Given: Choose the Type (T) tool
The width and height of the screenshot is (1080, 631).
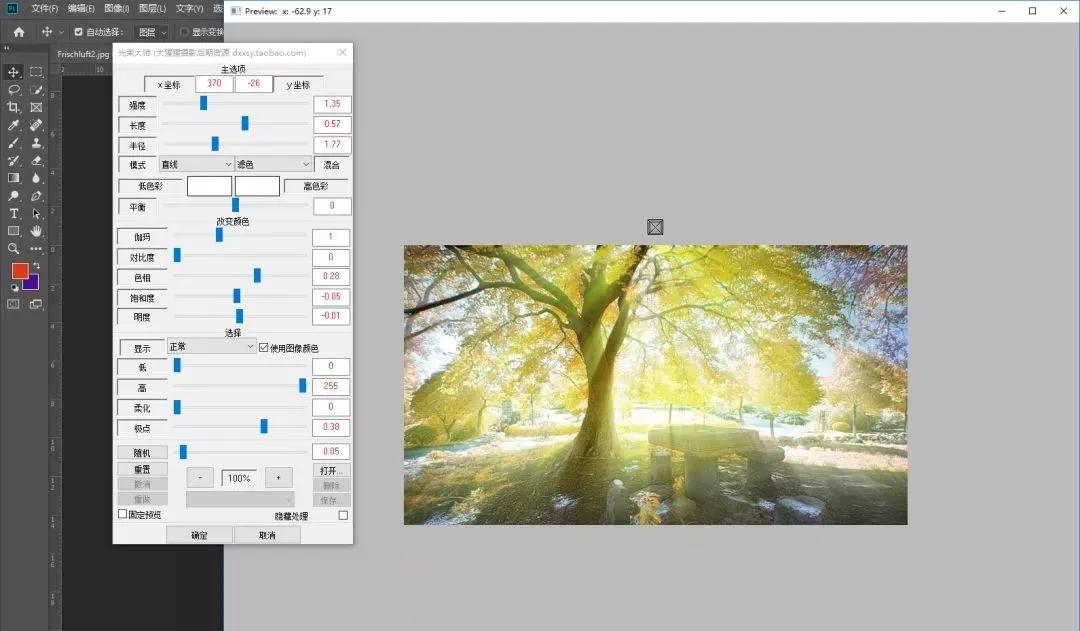Looking at the screenshot, I should point(14,213).
